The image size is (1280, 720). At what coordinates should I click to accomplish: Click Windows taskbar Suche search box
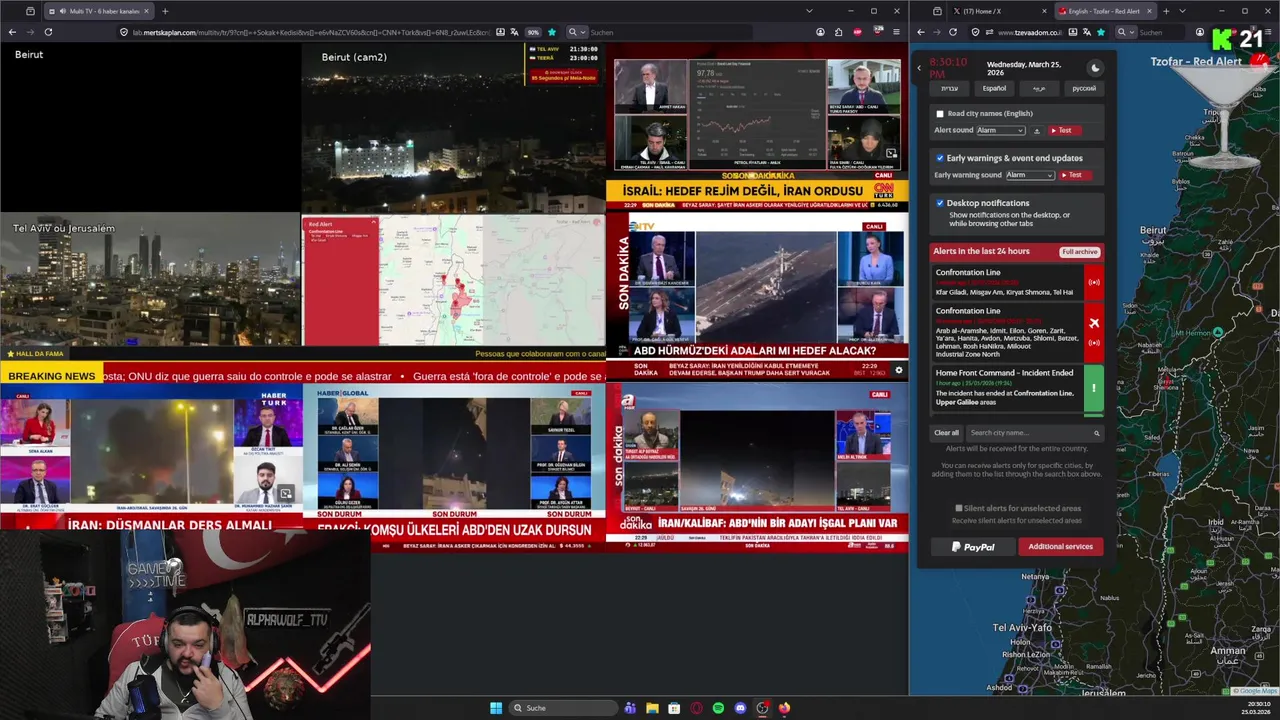point(563,708)
